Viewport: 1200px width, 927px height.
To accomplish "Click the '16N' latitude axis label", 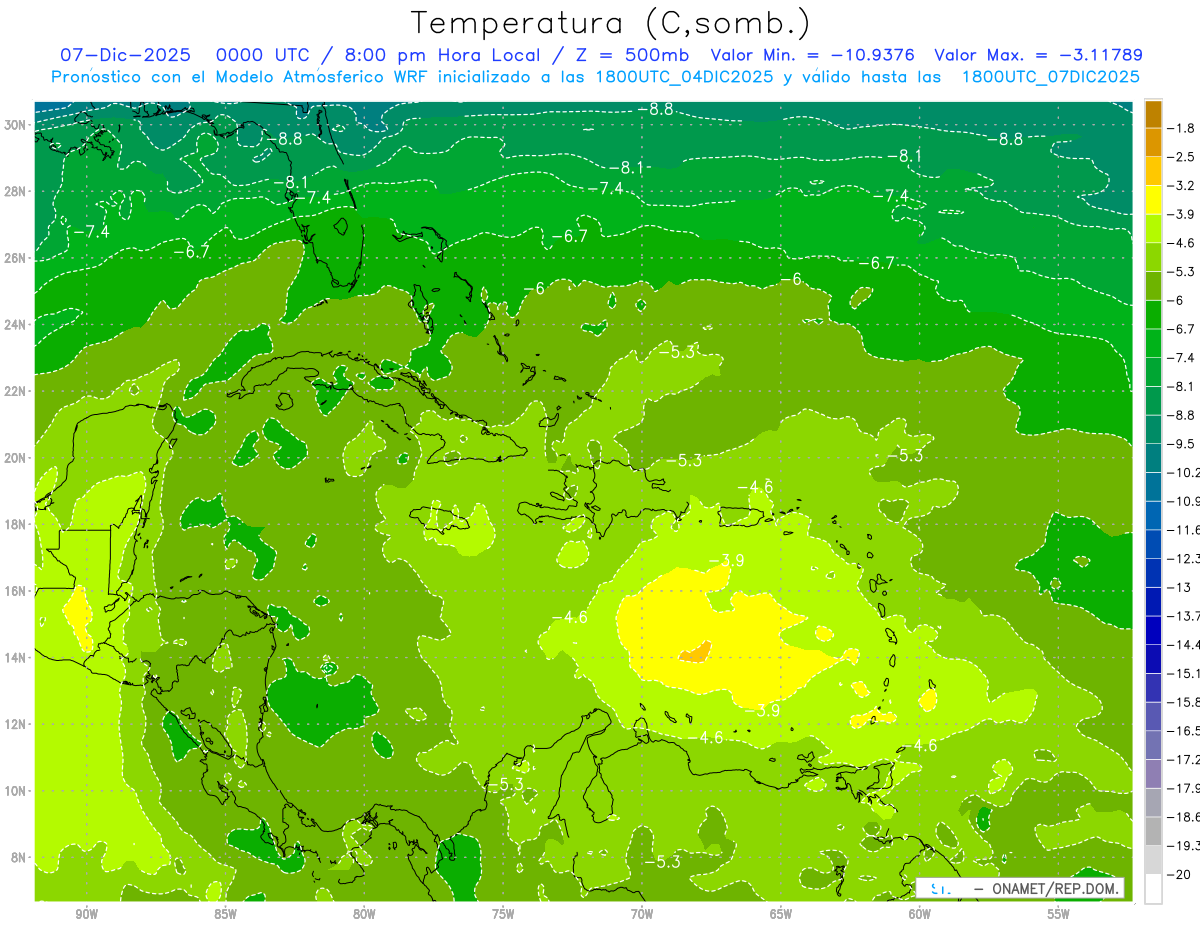I will coord(16,591).
